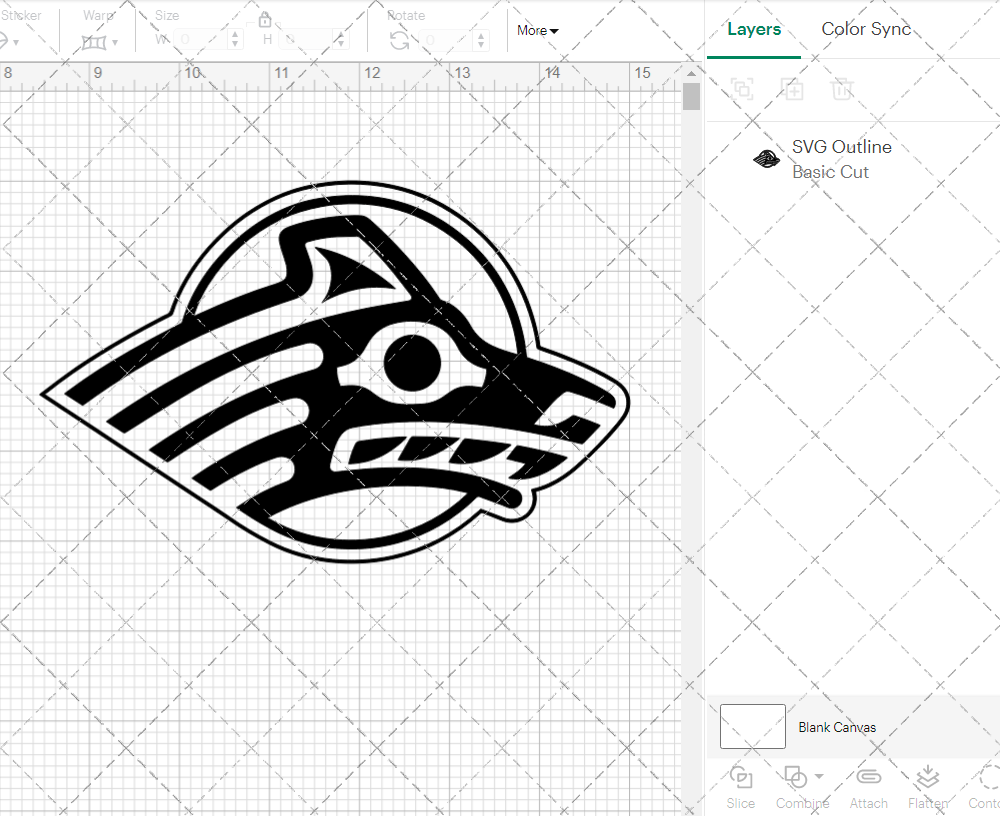Click the Blank Canvas color swatch
1000x816 pixels.
click(x=752, y=727)
